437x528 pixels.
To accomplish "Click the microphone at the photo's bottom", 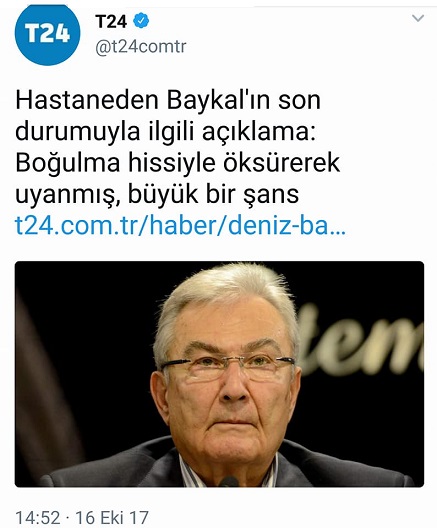I will [x=229, y=482].
